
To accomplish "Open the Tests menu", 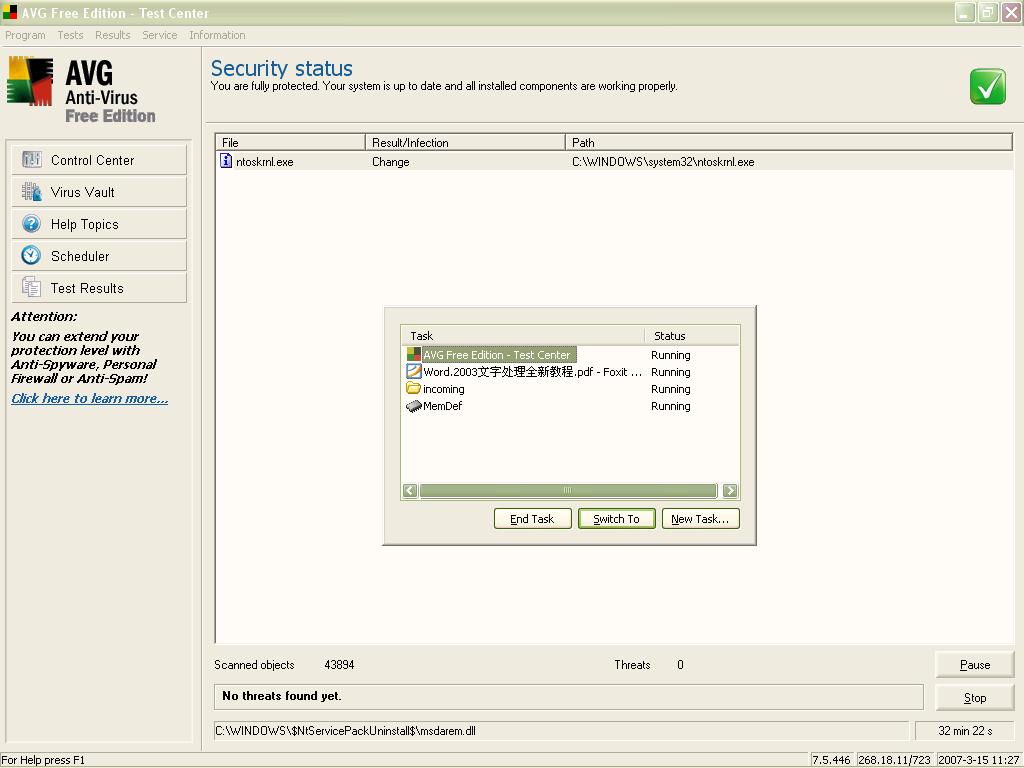I will pyautogui.click(x=70, y=35).
